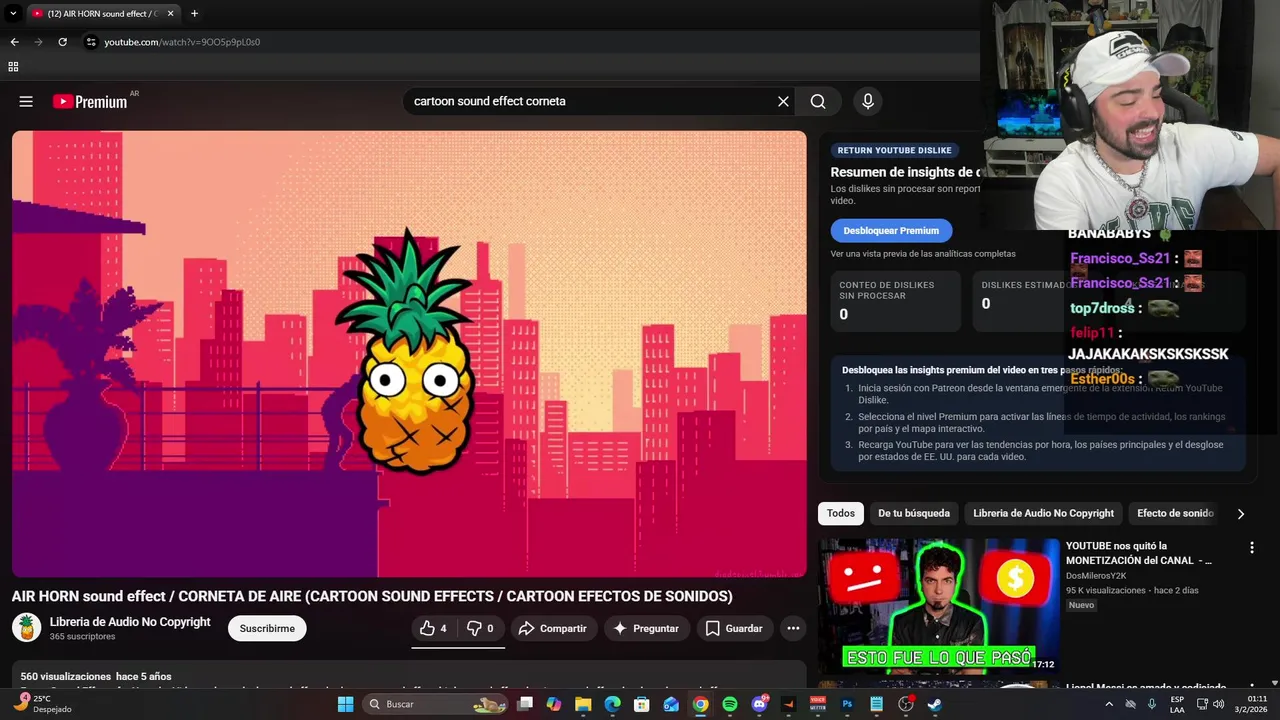Open Discord from taskbar
The width and height of the screenshot is (1280, 720).
coord(759,704)
